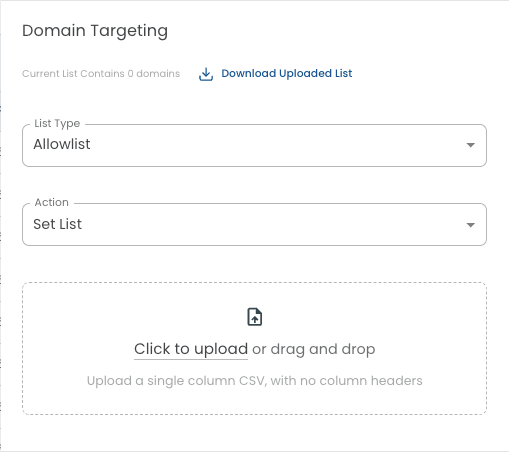The height and width of the screenshot is (452, 513).
Task: Click the Action field label
Action: (52, 202)
